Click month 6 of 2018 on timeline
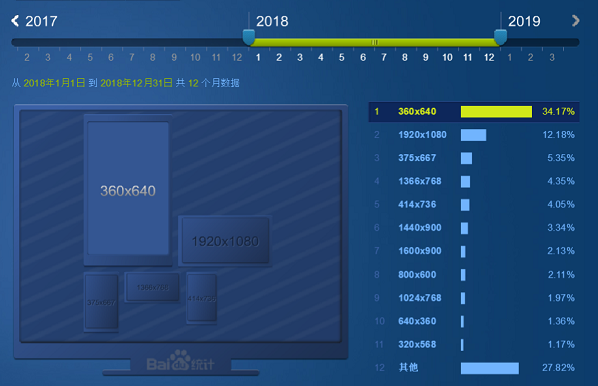The width and height of the screenshot is (598, 386). pos(363,58)
